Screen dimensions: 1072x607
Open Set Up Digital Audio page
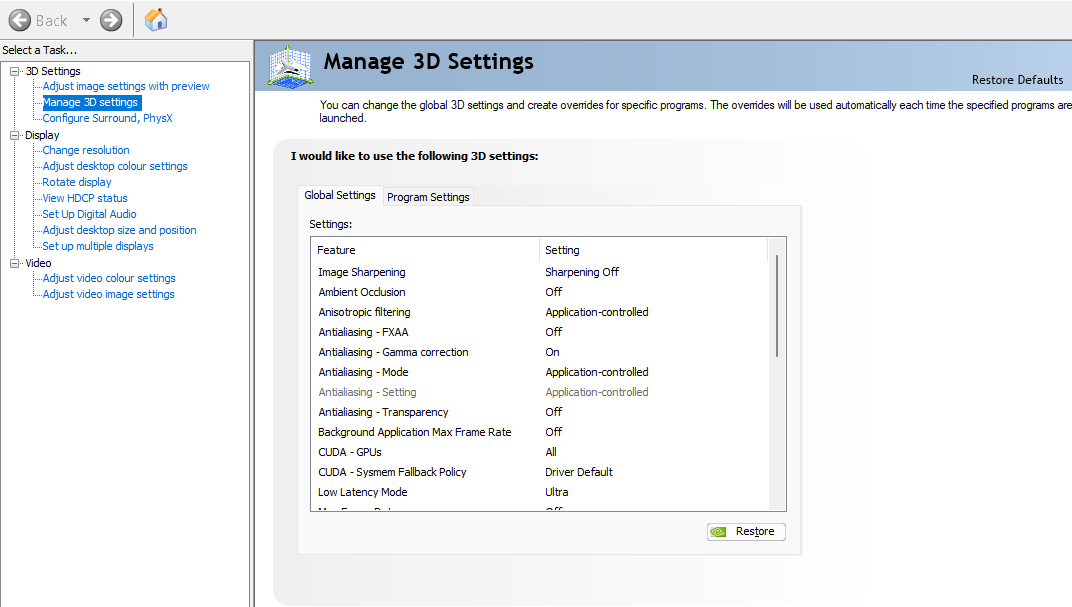(x=90, y=214)
